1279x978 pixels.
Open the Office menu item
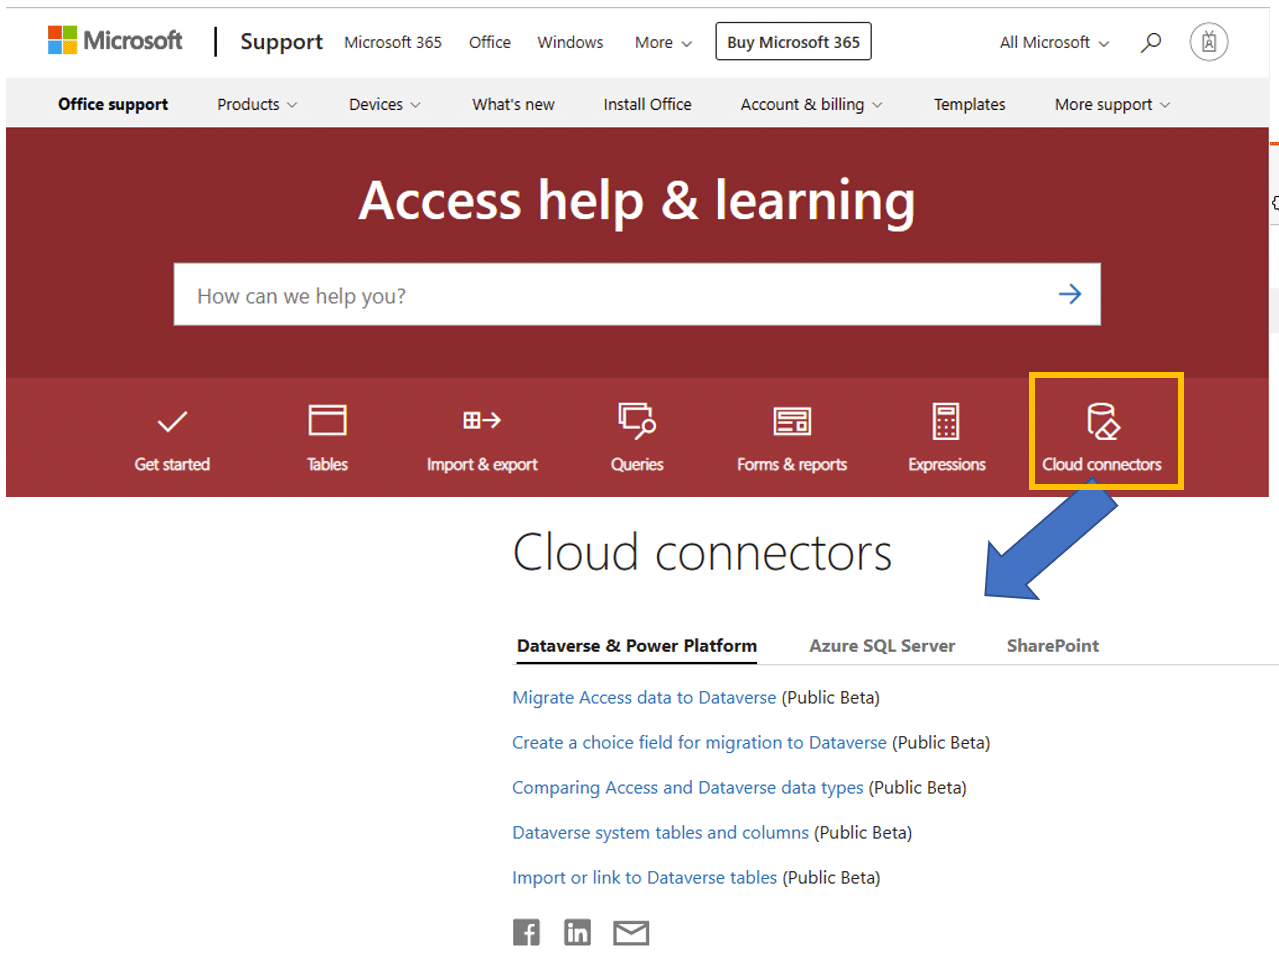point(490,42)
